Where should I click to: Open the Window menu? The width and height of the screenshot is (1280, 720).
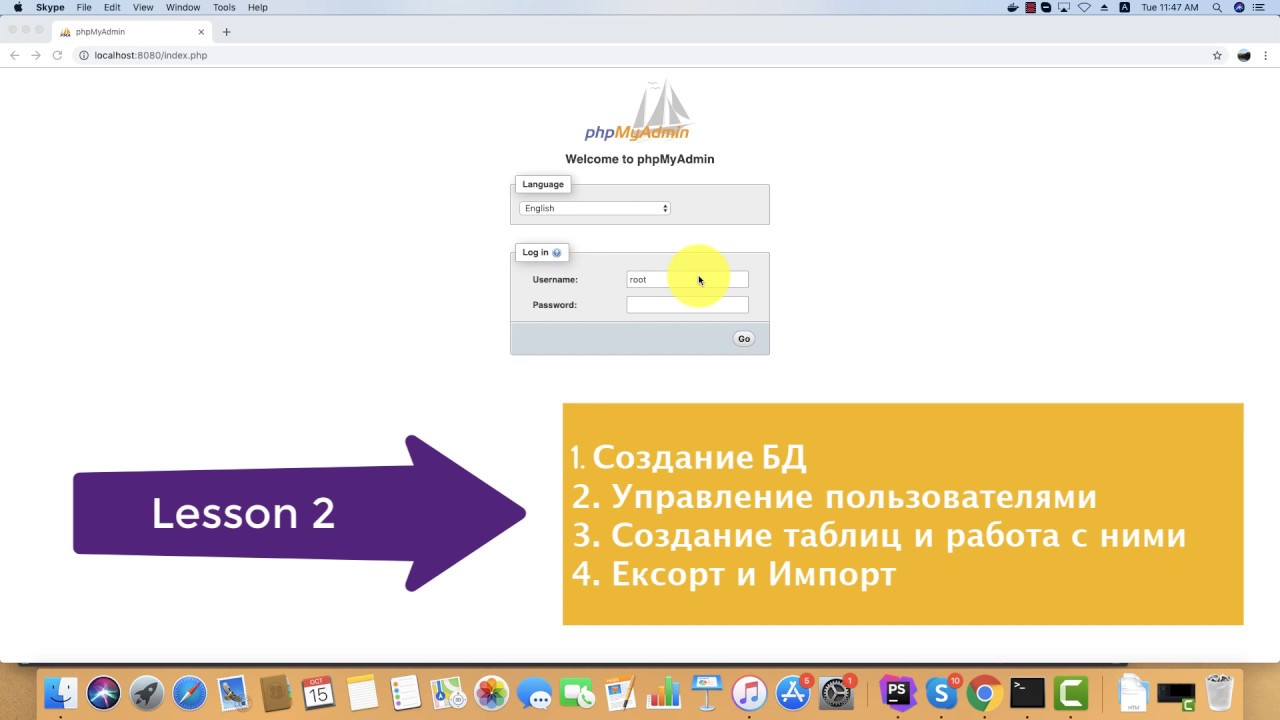click(183, 7)
